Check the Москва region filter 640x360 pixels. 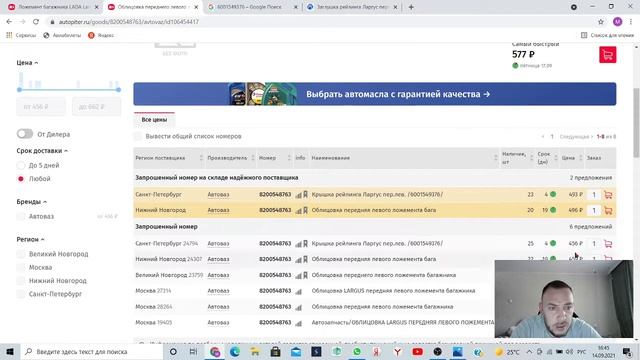pos(21,267)
